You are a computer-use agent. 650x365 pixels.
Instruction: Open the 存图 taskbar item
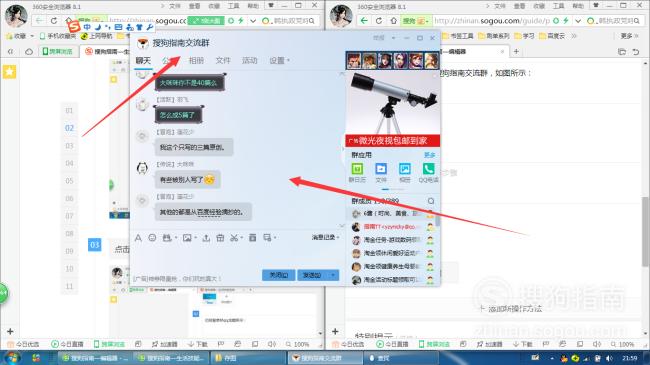(248, 358)
